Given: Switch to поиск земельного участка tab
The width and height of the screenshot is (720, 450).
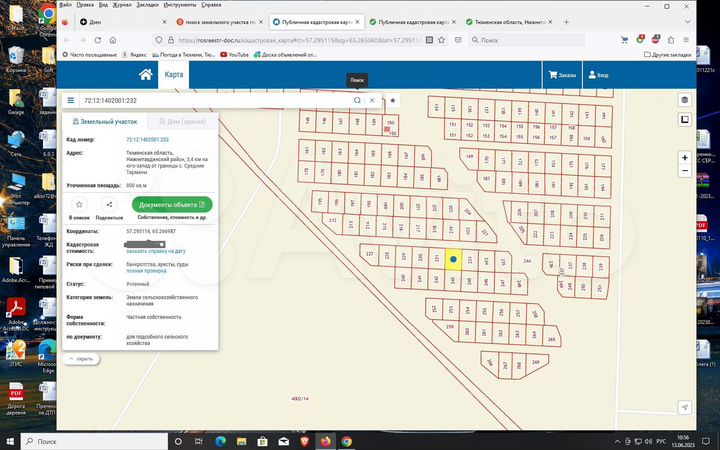Looking at the screenshot, I should pyautogui.click(x=219, y=22).
